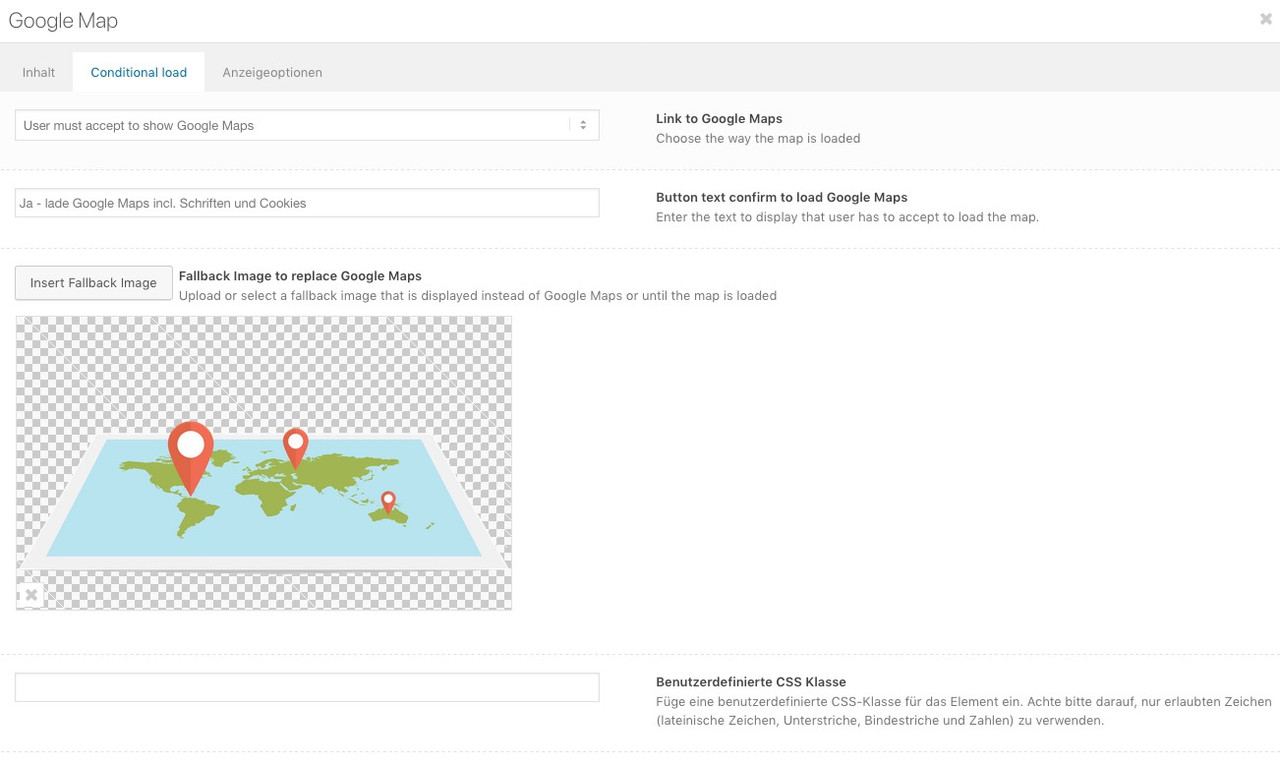Close the Google Map dialog
1280x775 pixels.
[1265, 19]
